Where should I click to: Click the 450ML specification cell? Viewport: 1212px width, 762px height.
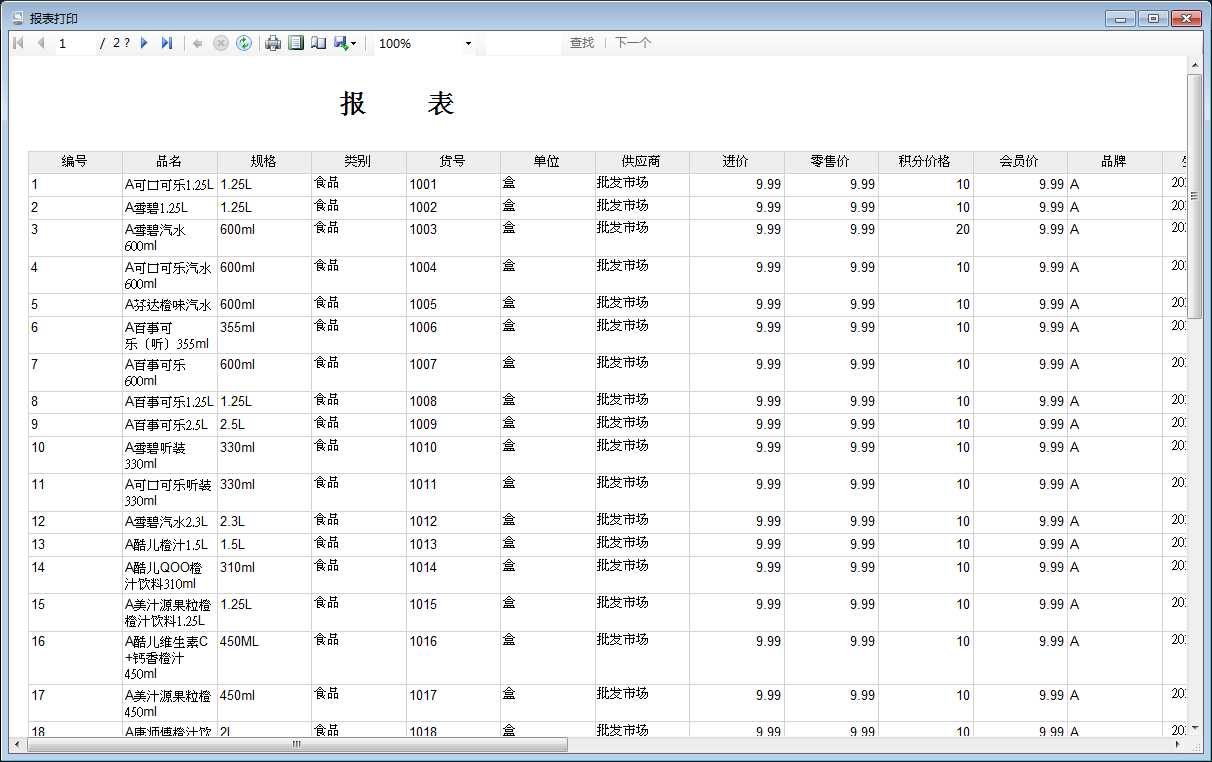pos(264,658)
